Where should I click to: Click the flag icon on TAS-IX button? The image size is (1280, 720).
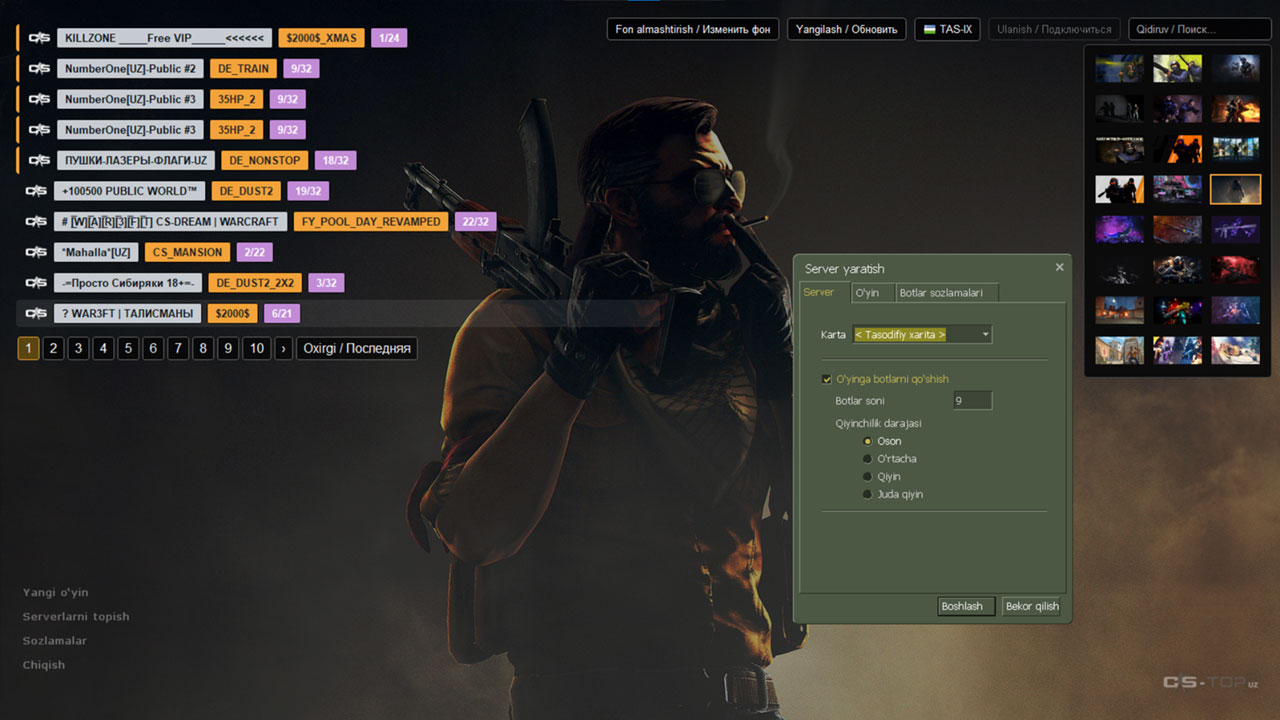pos(929,30)
